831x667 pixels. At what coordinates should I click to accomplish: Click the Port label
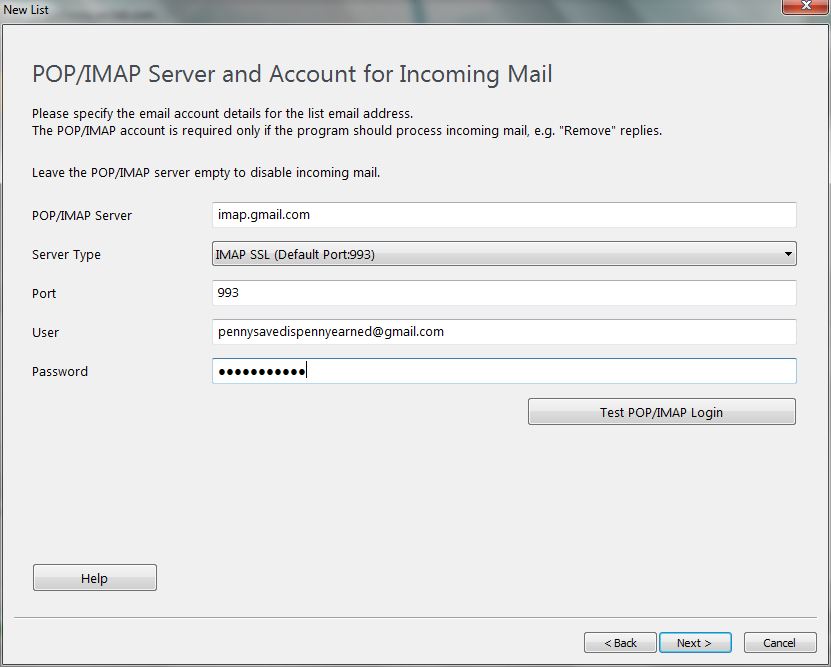pyautogui.click(x=44, y=293)
